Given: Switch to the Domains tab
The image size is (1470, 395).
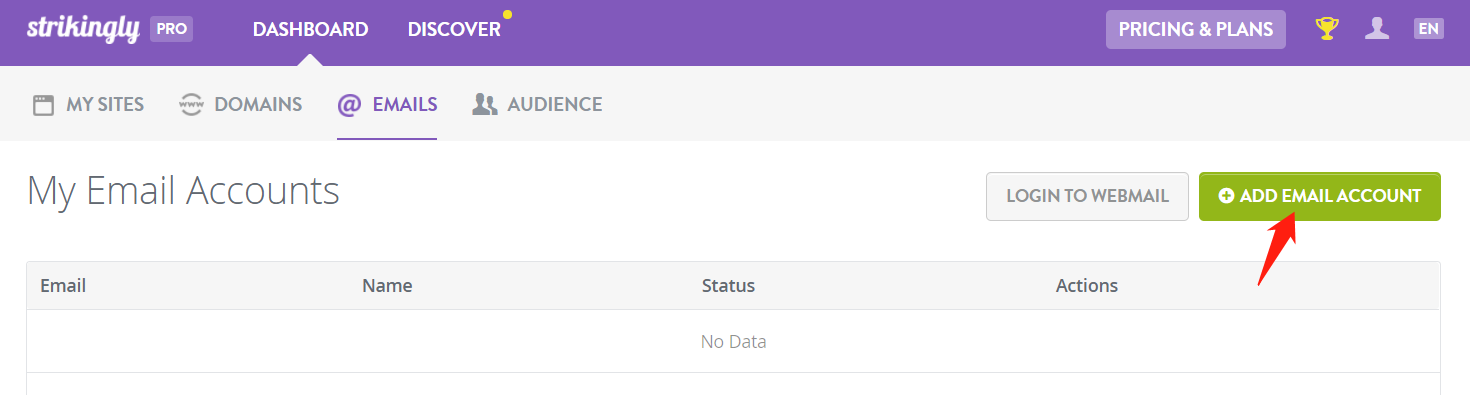Looking at the screenshot, I should (240, 104).
